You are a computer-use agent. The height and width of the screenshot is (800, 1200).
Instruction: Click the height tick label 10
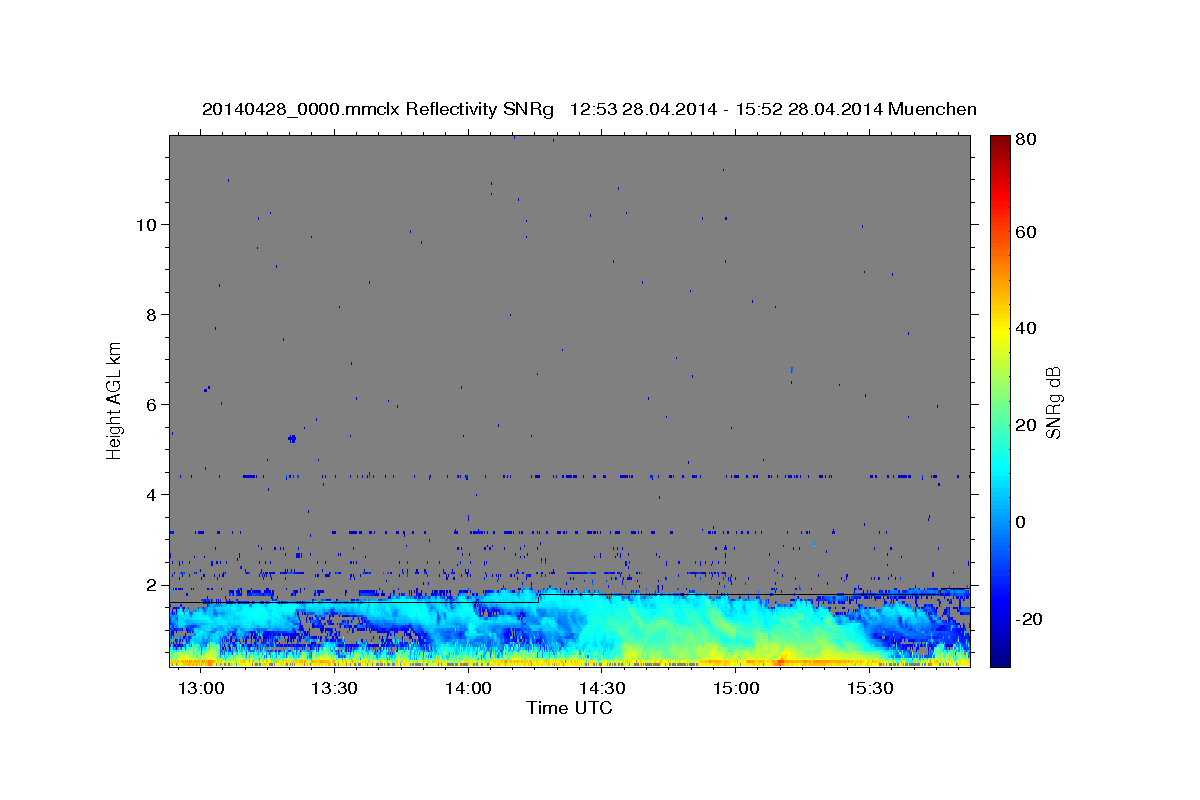[x=147, y=225]
